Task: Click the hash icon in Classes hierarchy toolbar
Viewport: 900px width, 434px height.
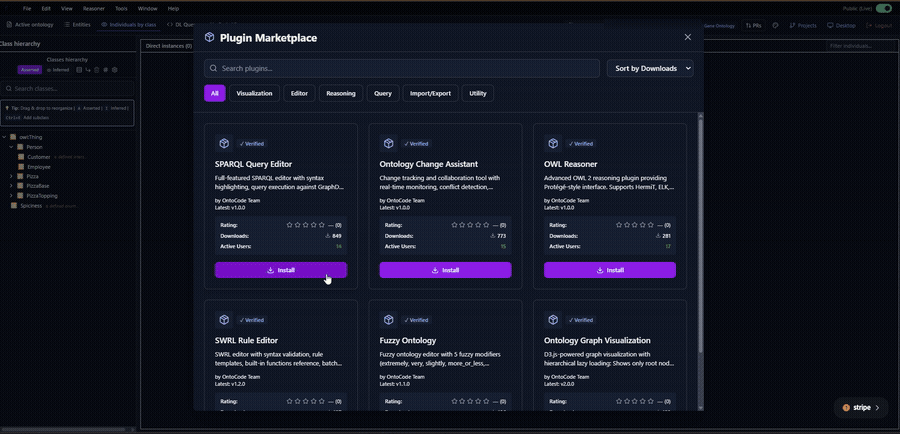Action: (106, 70)
